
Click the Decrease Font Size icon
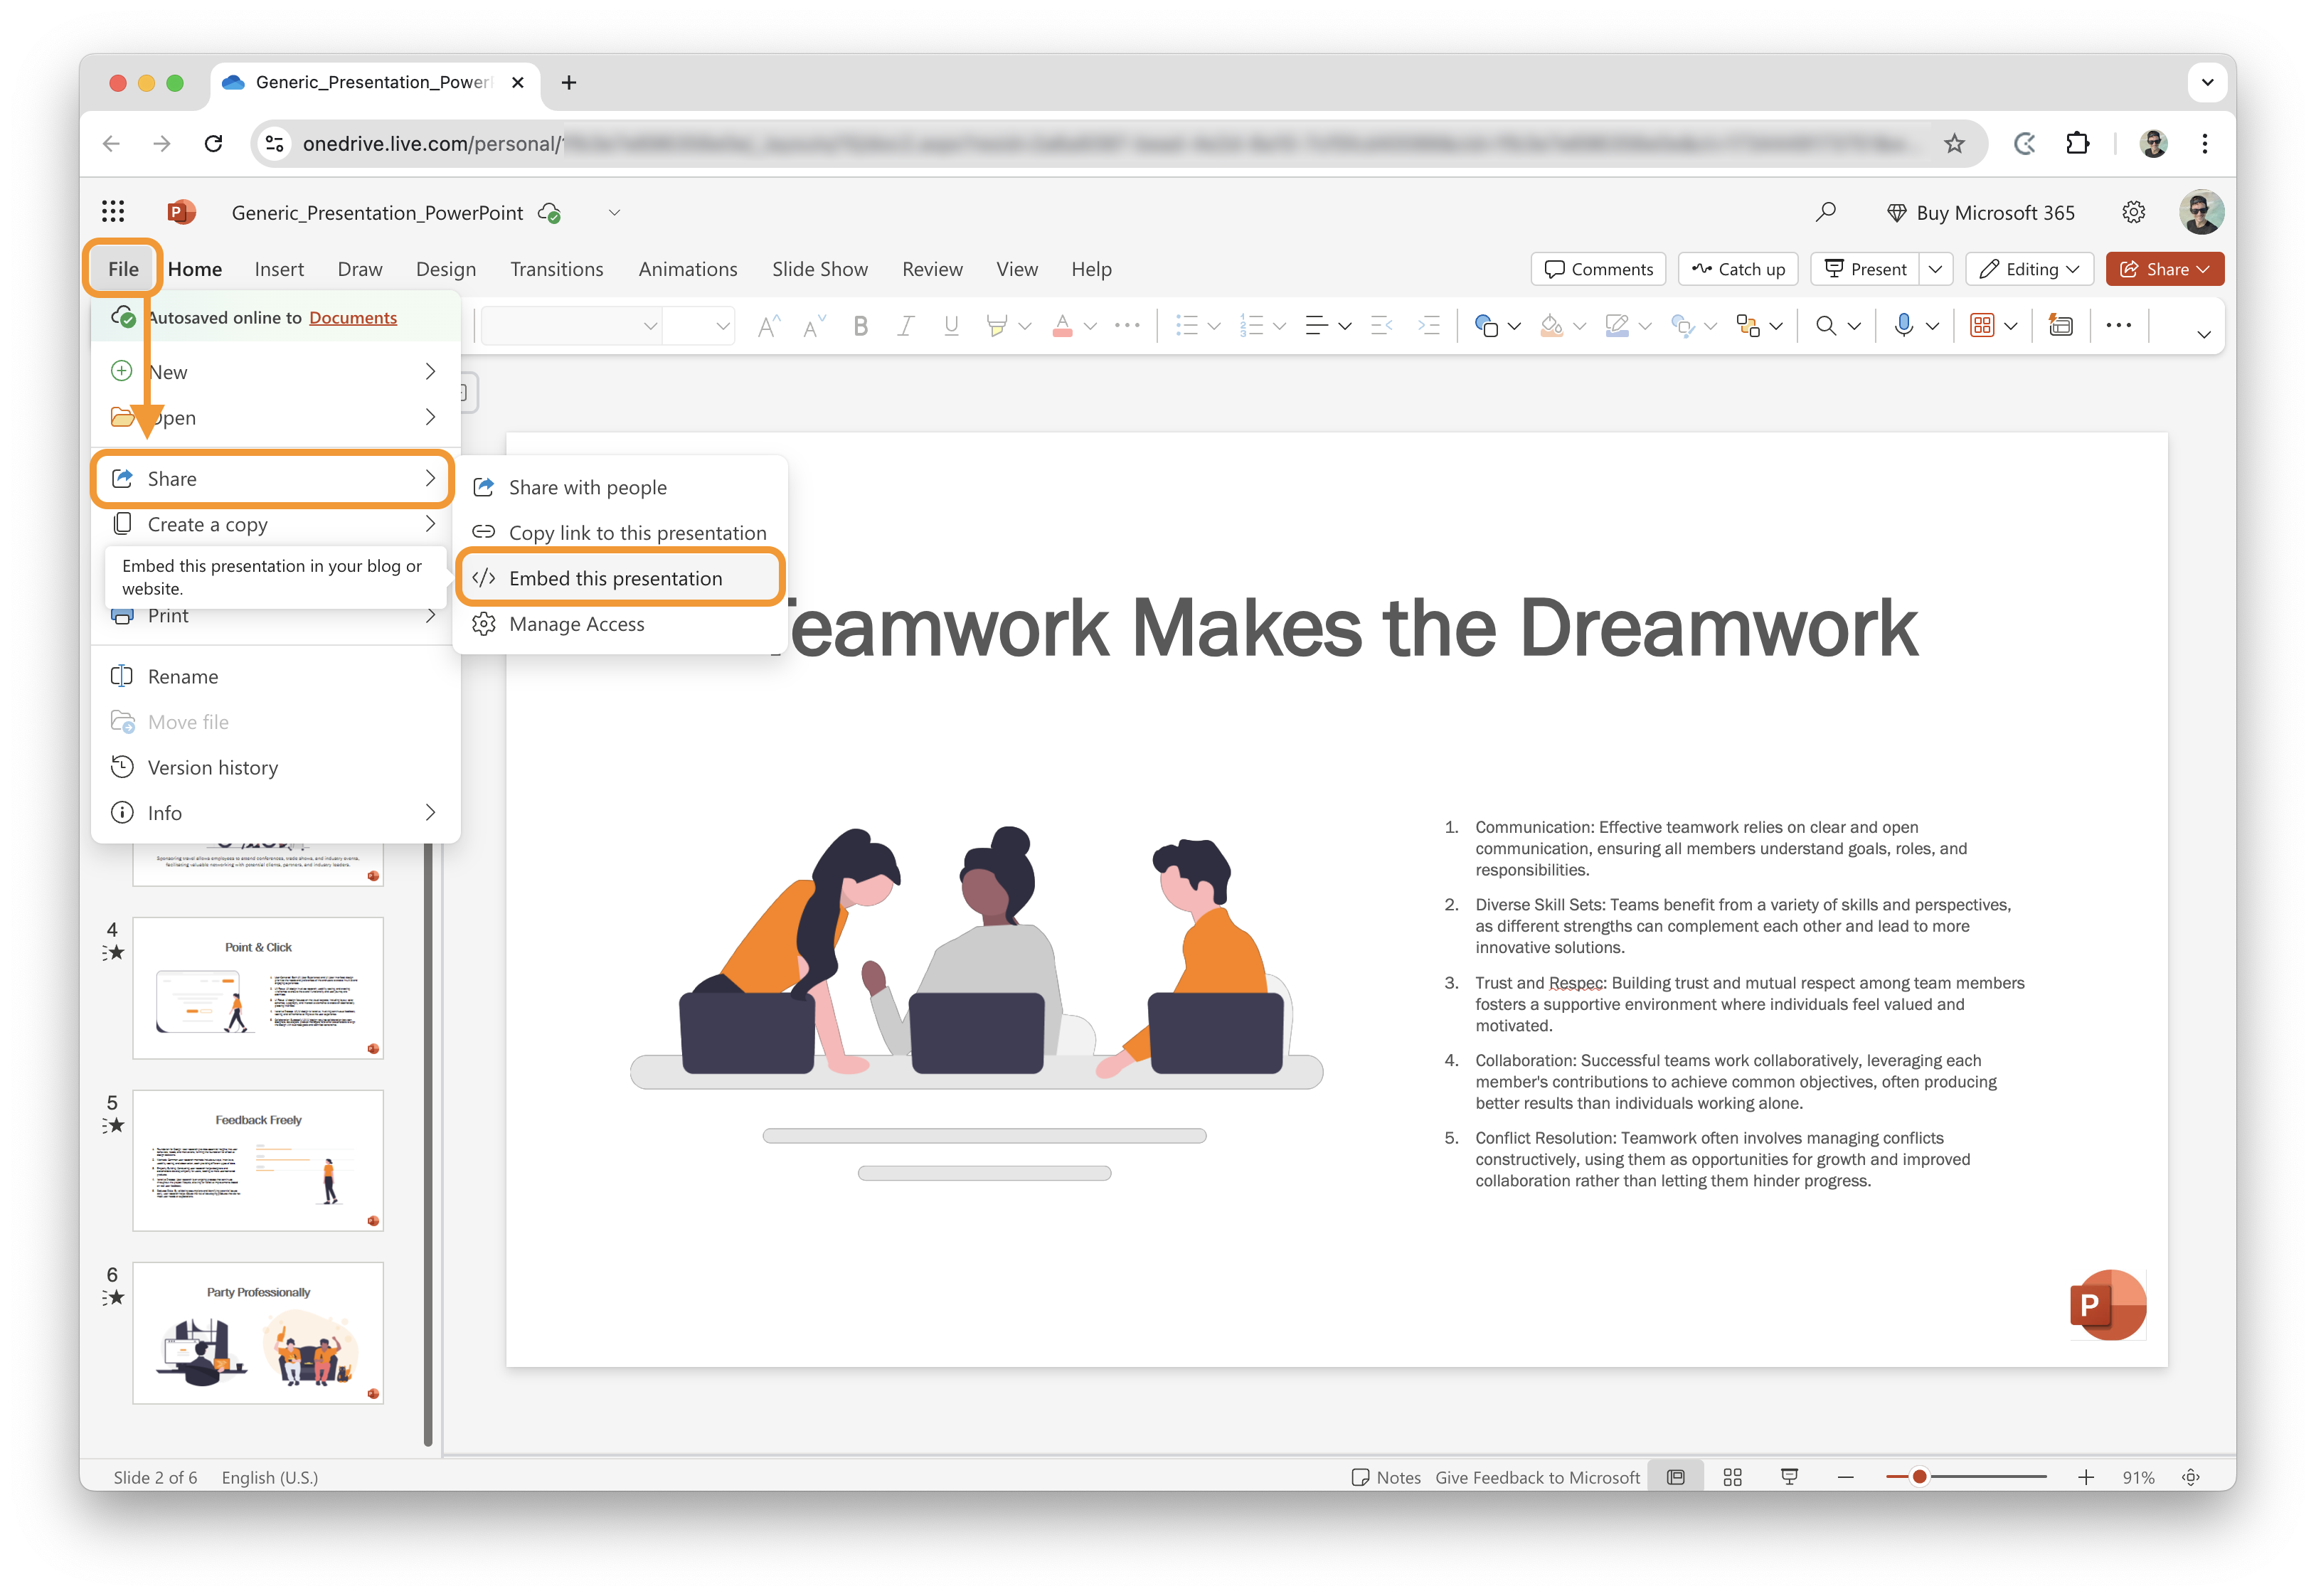point(813,326)
